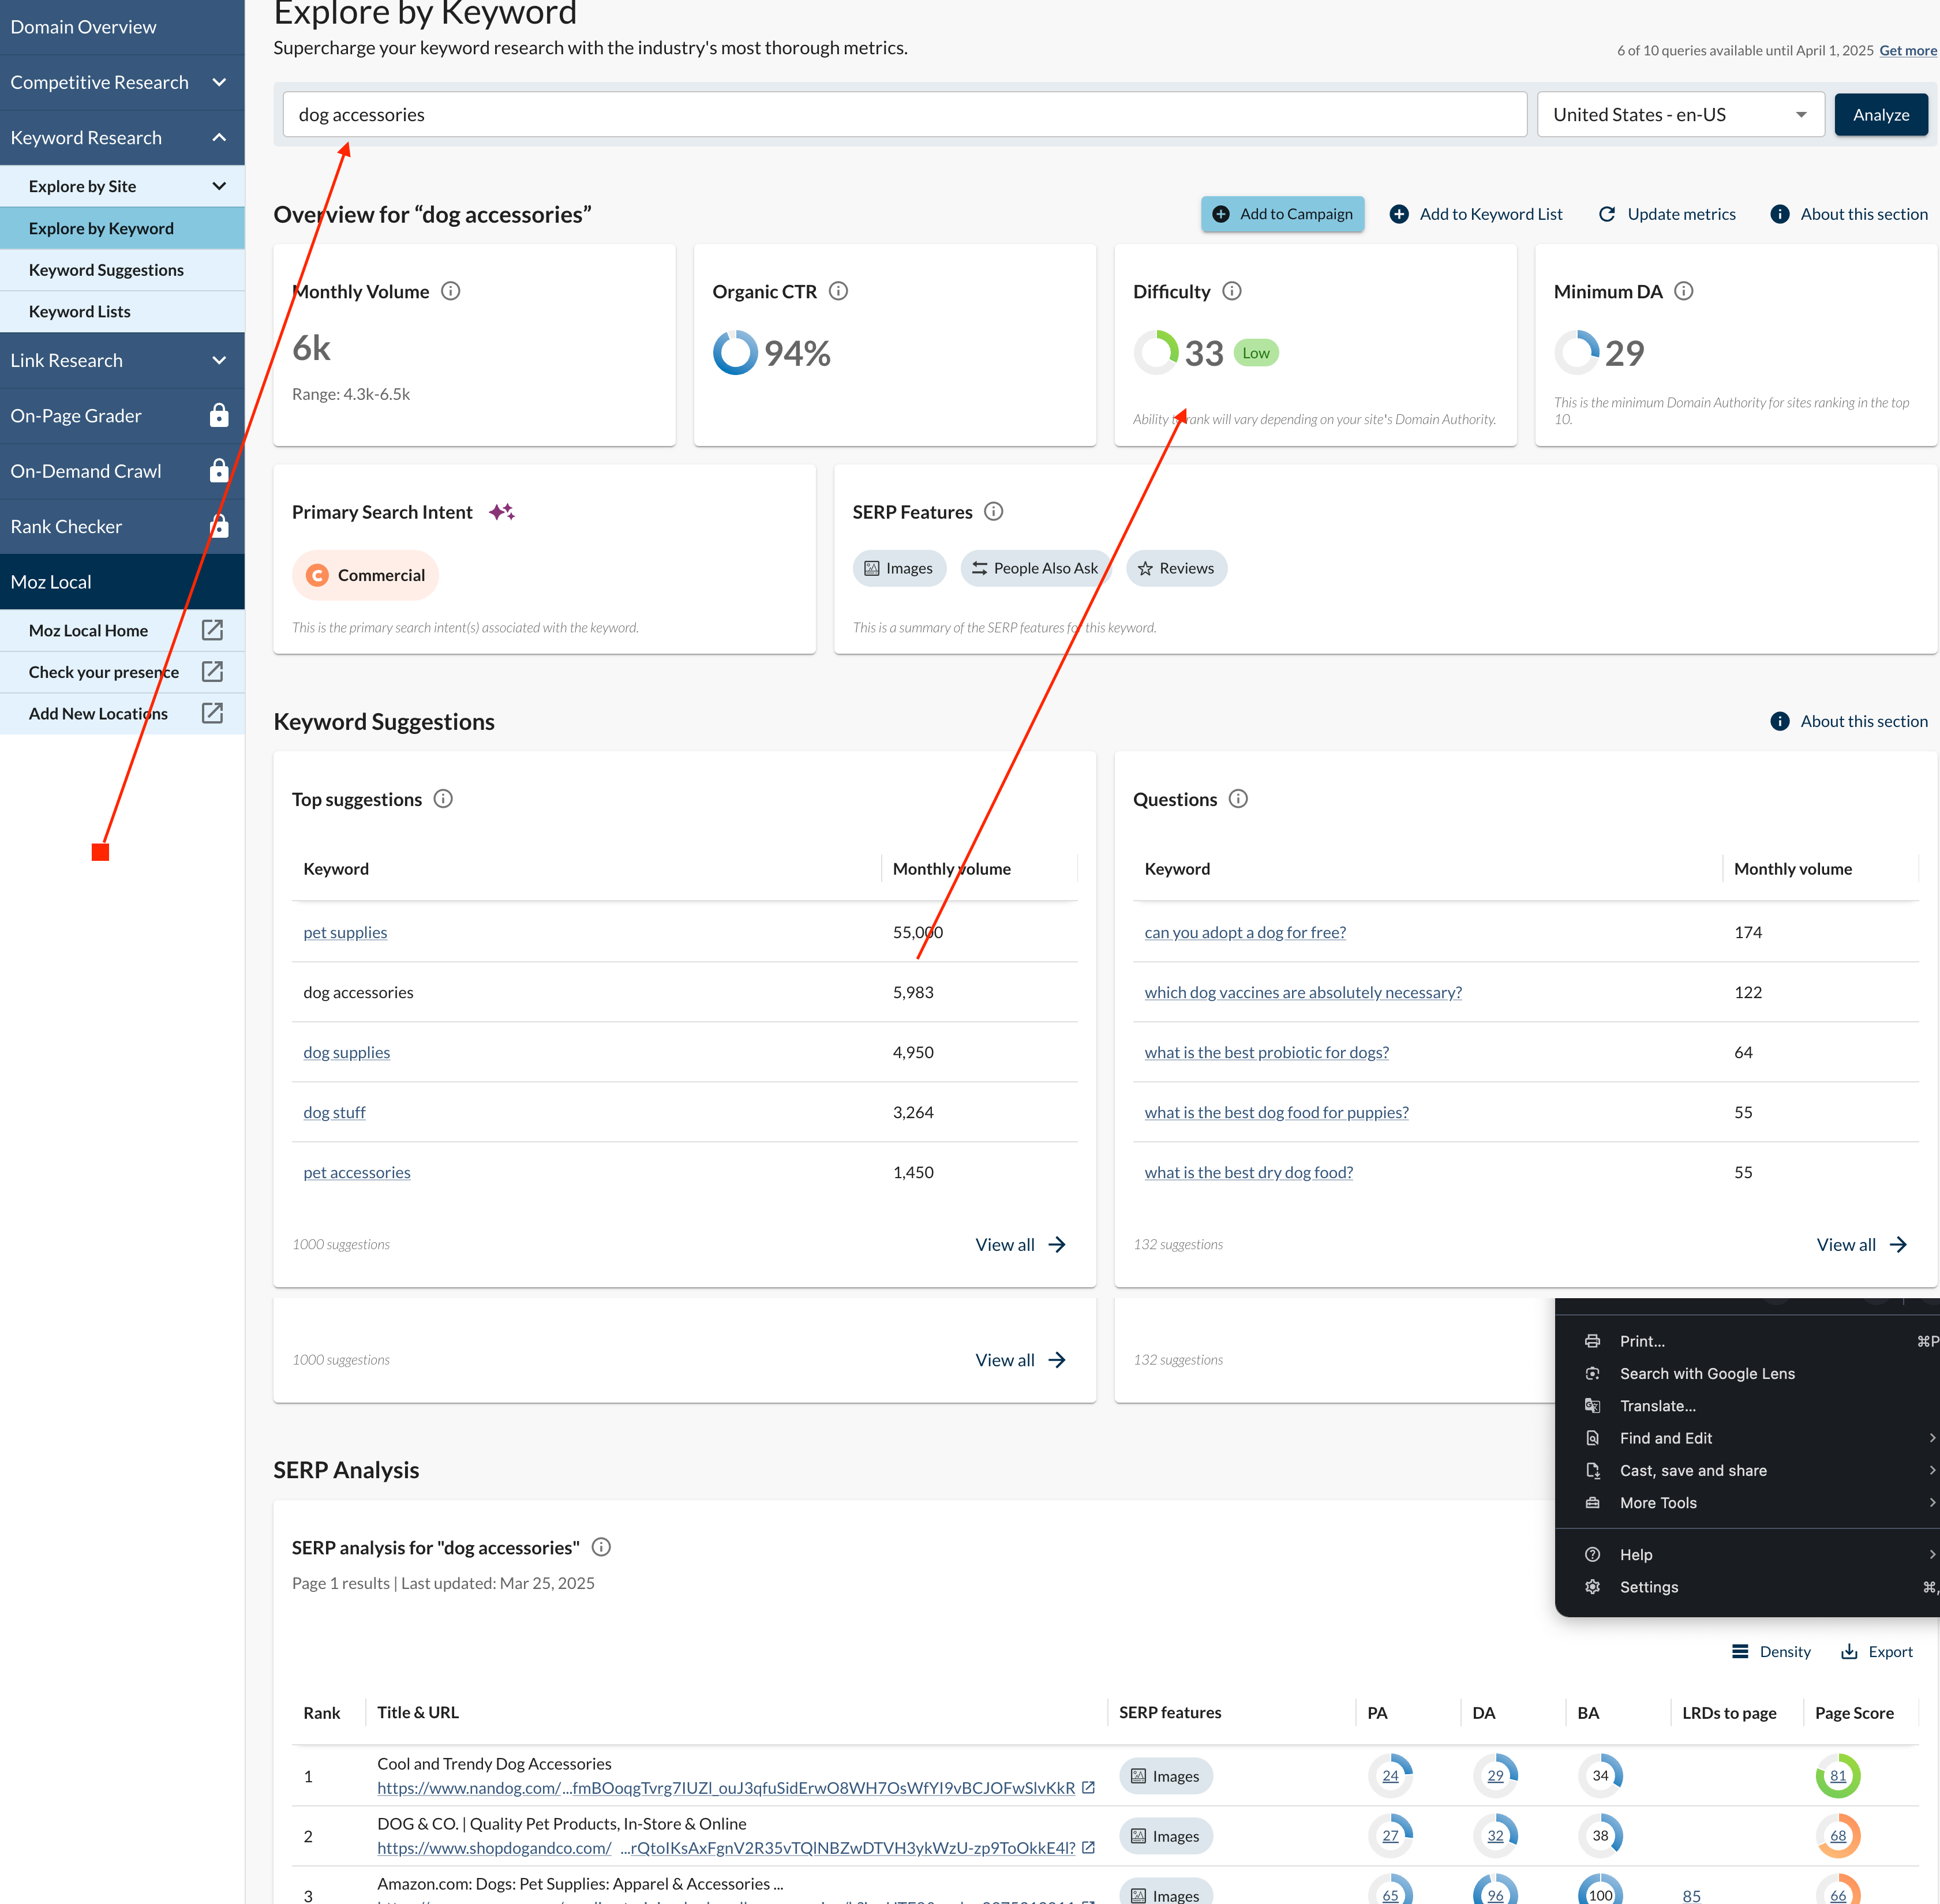Screen dimensions: 1940x1904
Task: Click info icon next to Organic CTR
Action: tap(839, 291)
